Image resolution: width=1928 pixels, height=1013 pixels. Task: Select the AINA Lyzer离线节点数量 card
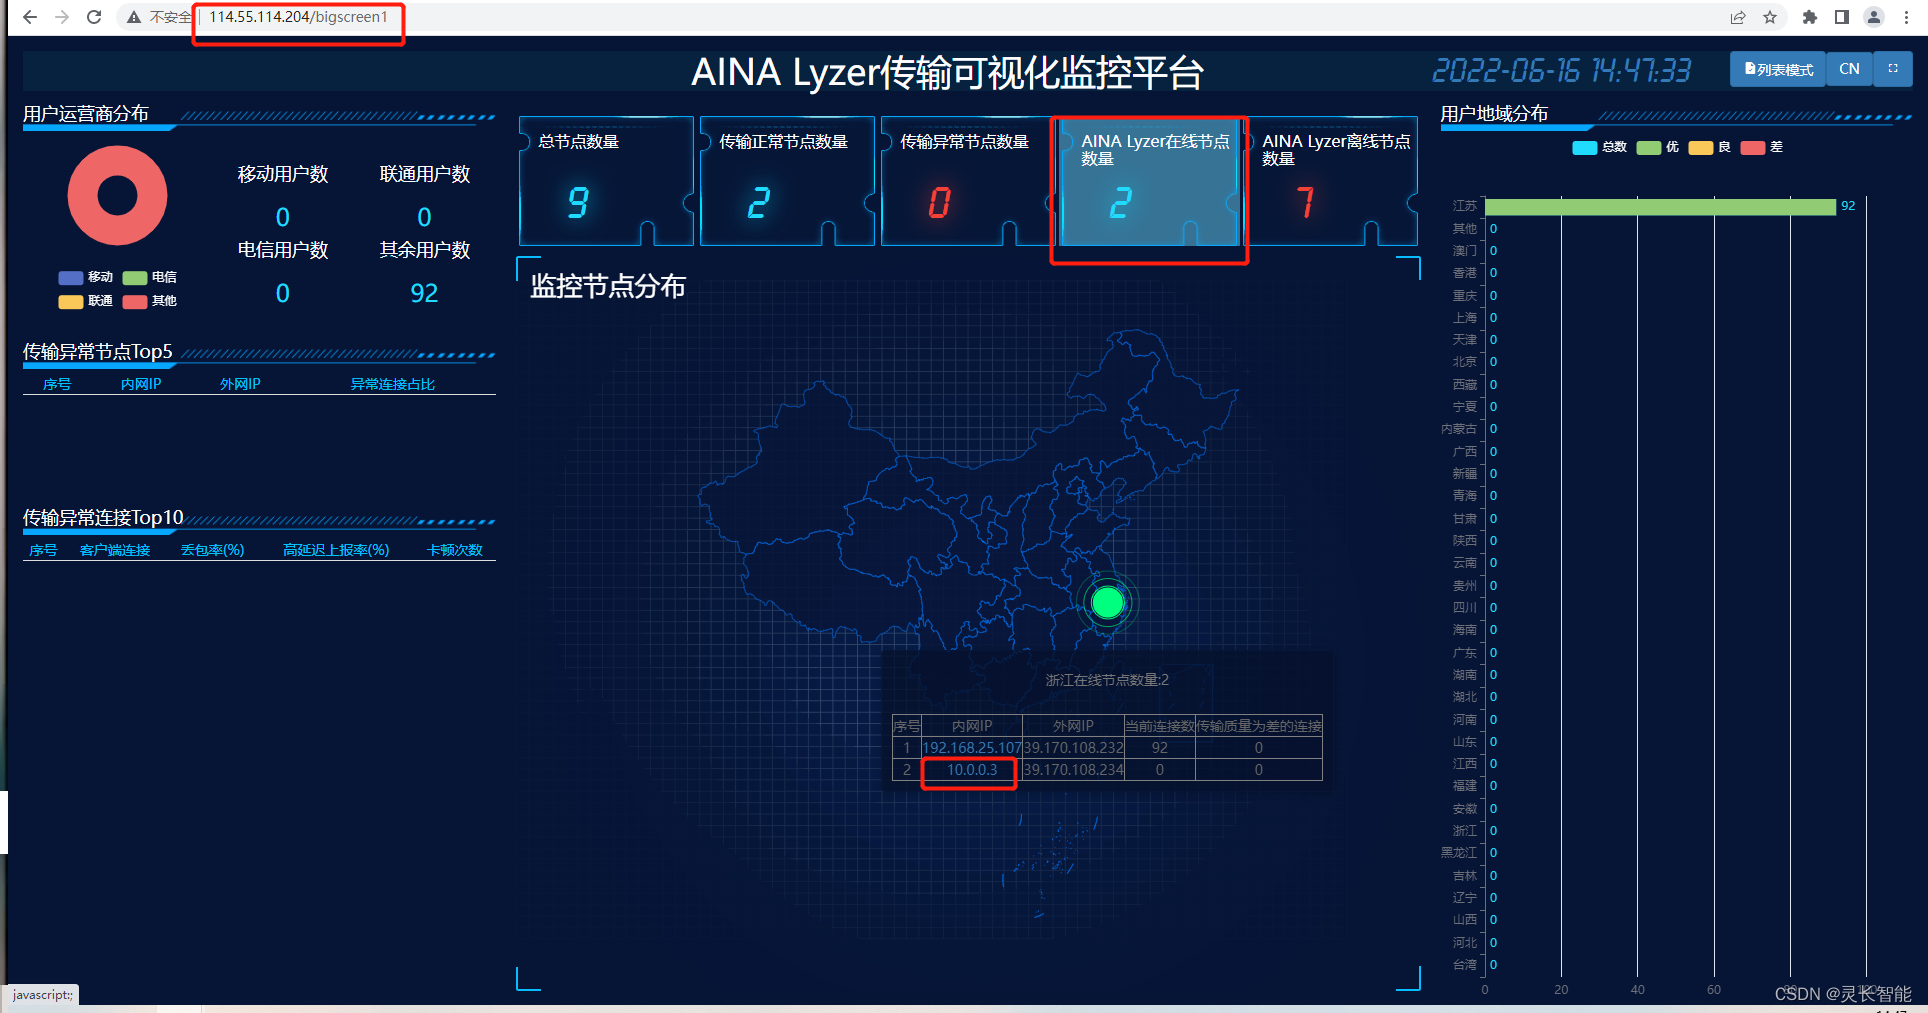[1330, 181]
